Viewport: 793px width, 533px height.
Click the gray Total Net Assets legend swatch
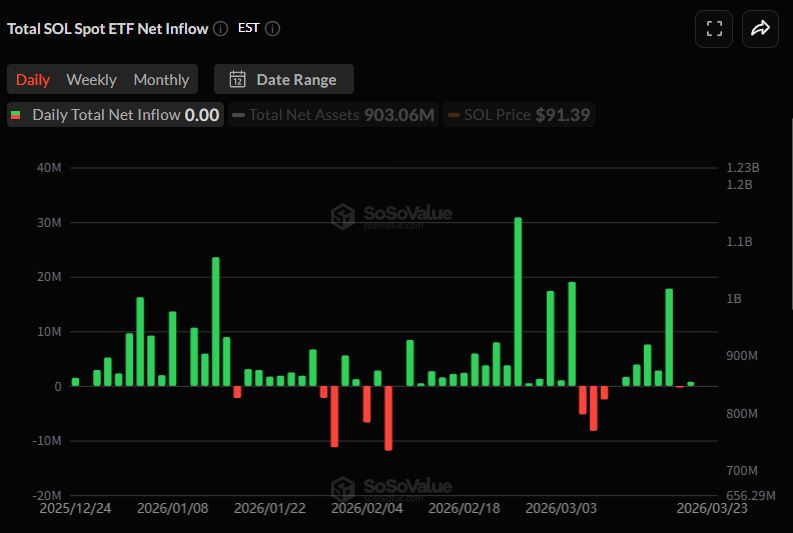[x=239, y=115]
